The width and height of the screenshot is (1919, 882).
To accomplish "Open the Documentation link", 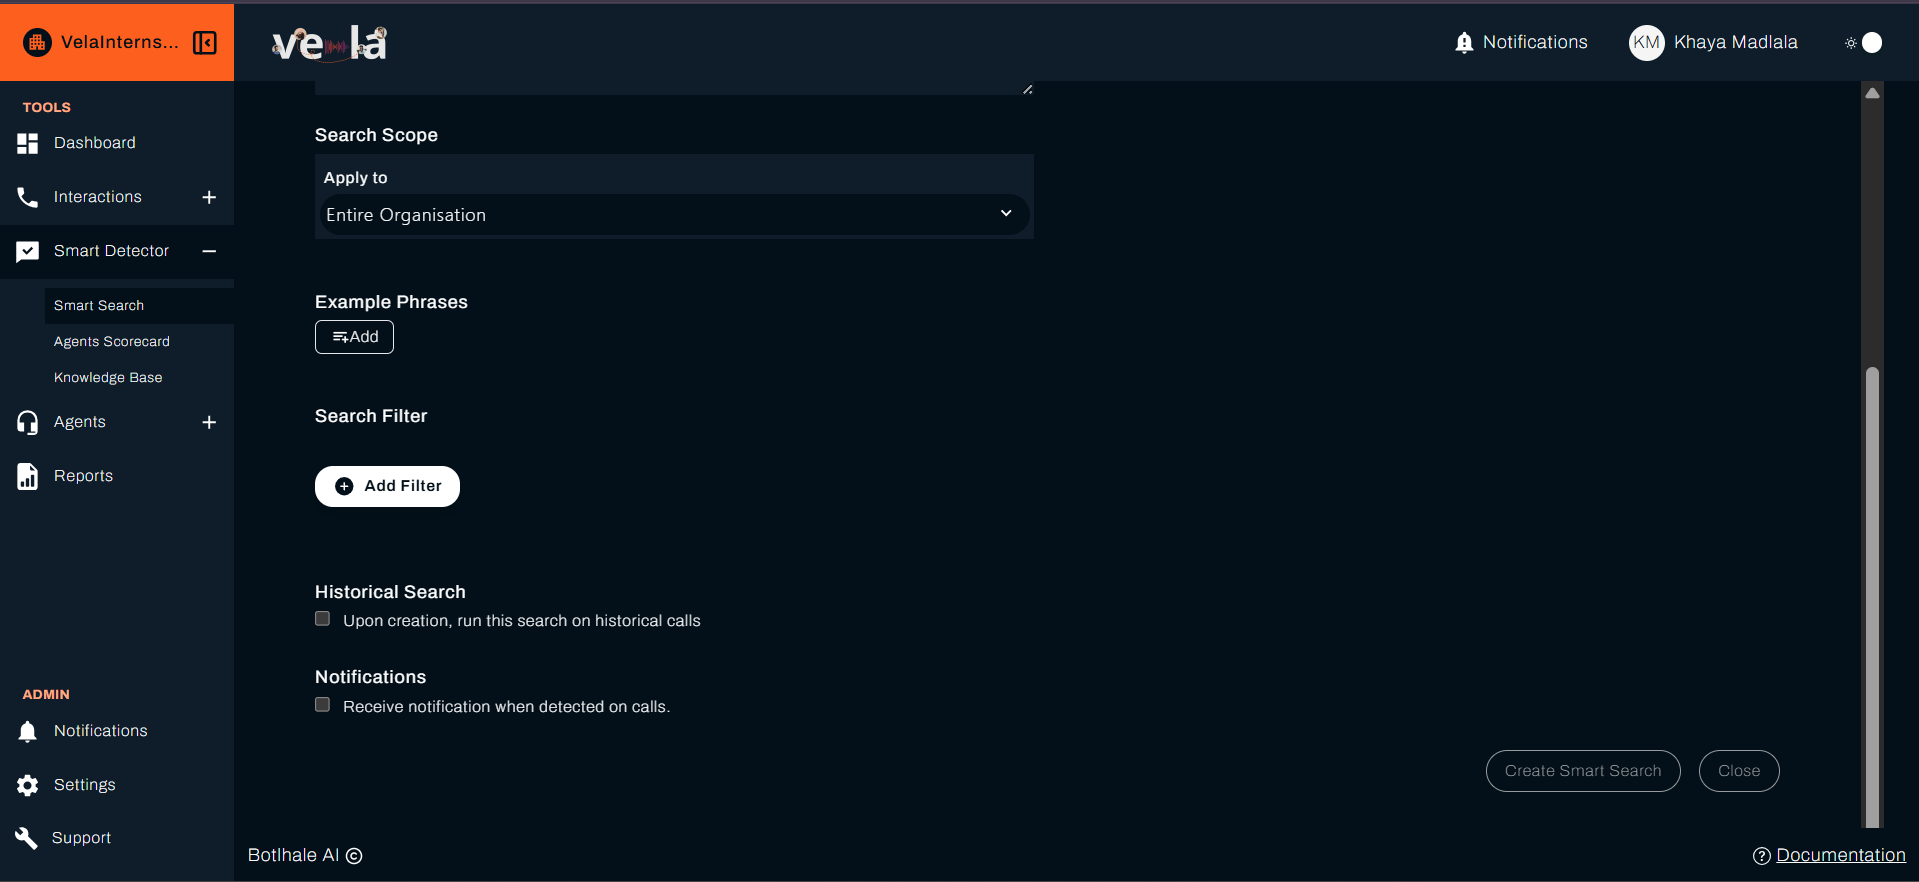I will point(1840,855).
